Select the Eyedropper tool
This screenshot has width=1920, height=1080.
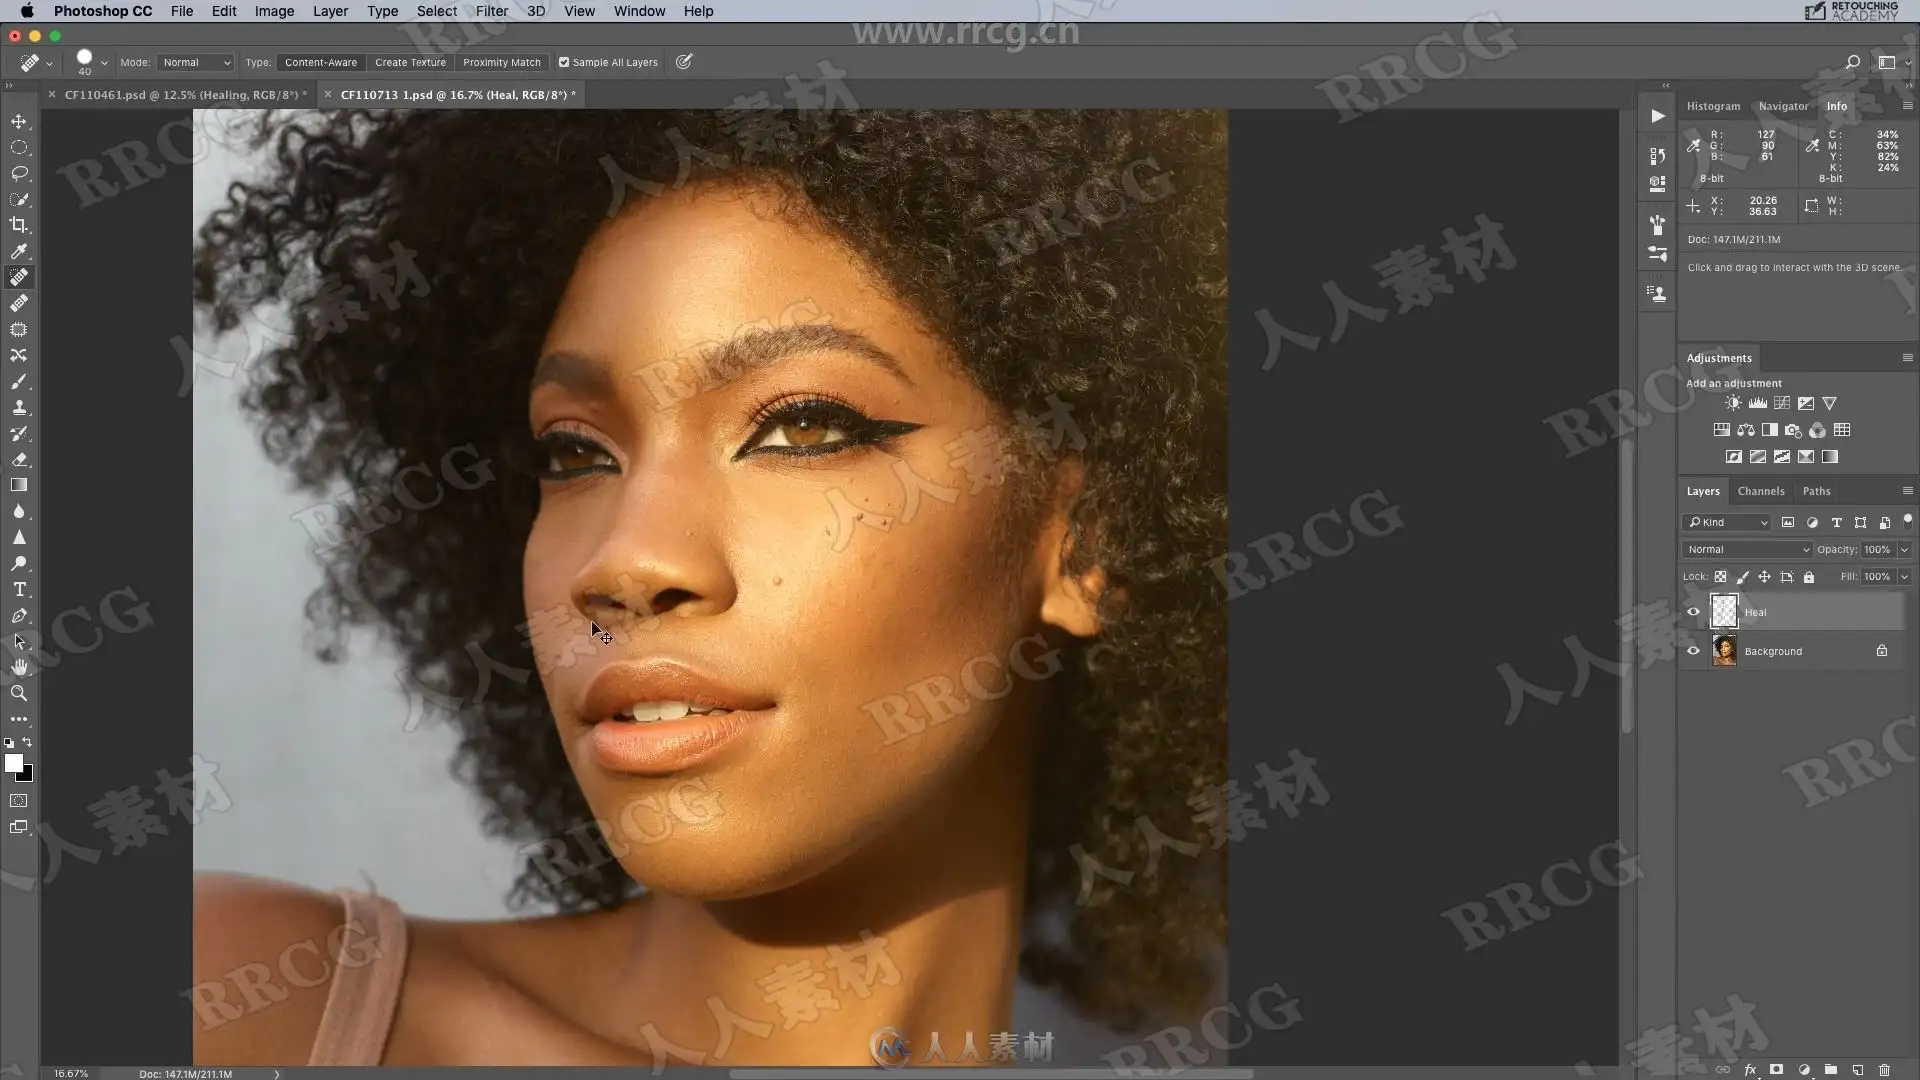pos(19,251)
